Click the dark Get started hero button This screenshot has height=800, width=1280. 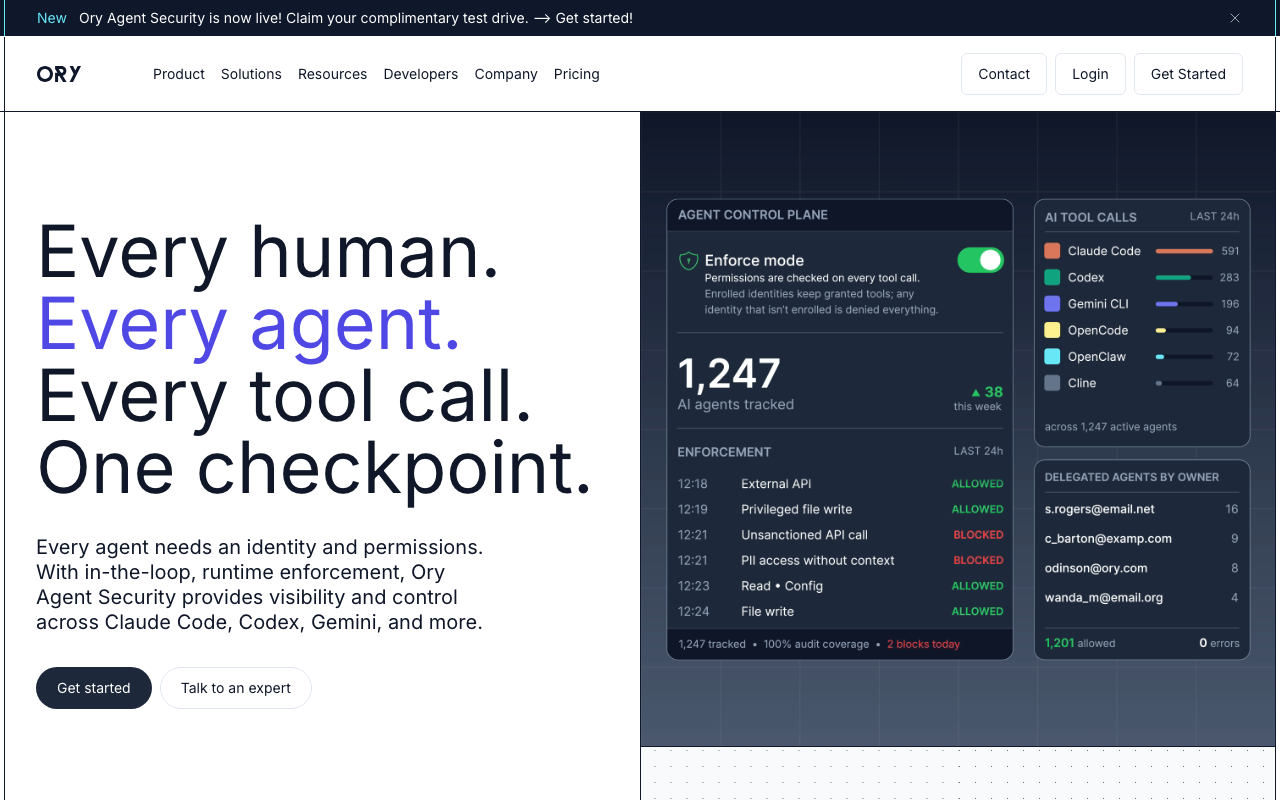(94, 688)
